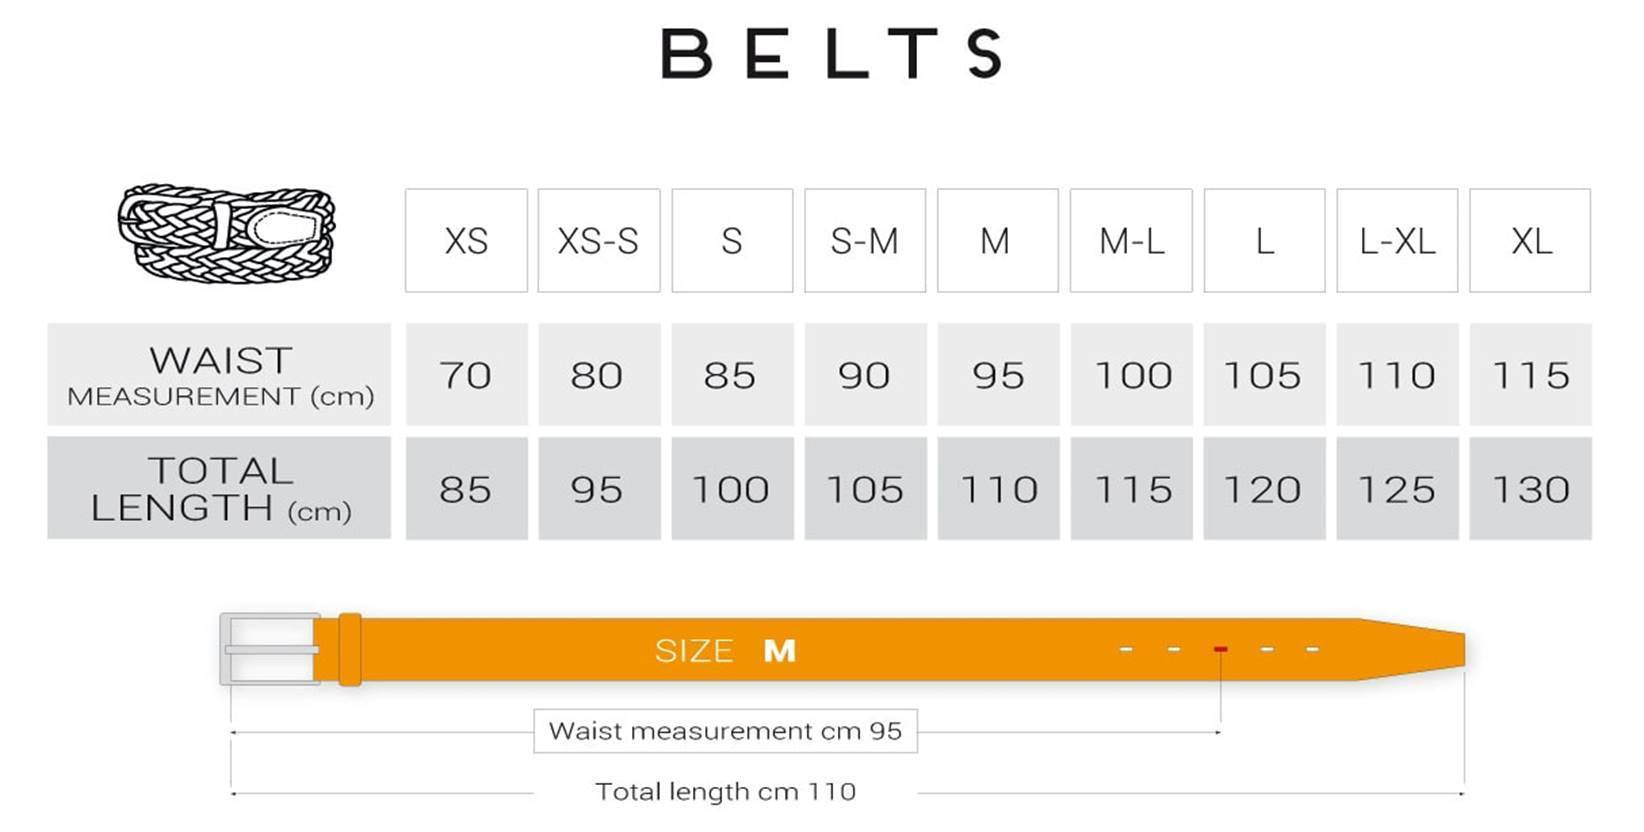Click the braided belt illustration

tap(226, 232)
